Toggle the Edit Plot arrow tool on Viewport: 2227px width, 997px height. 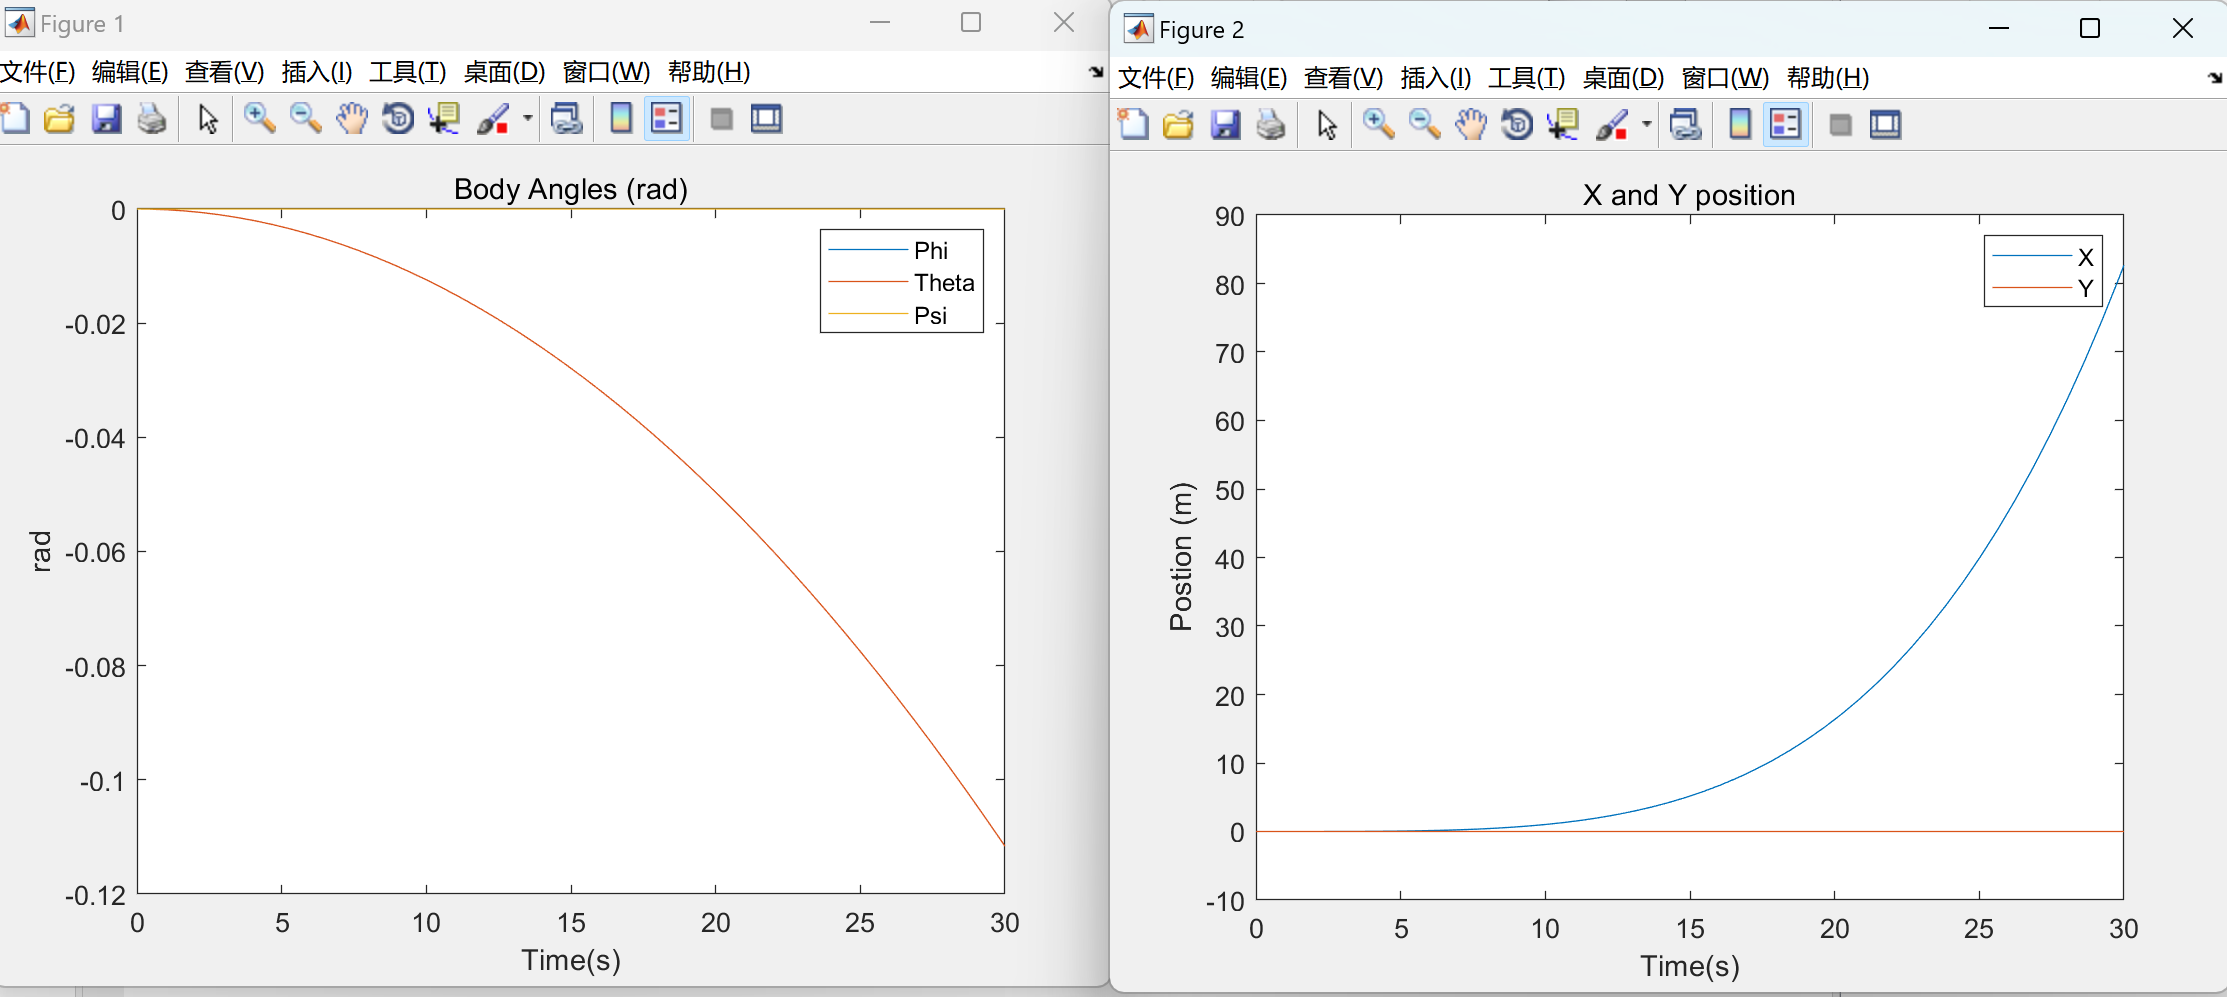(x=206, y=118)
